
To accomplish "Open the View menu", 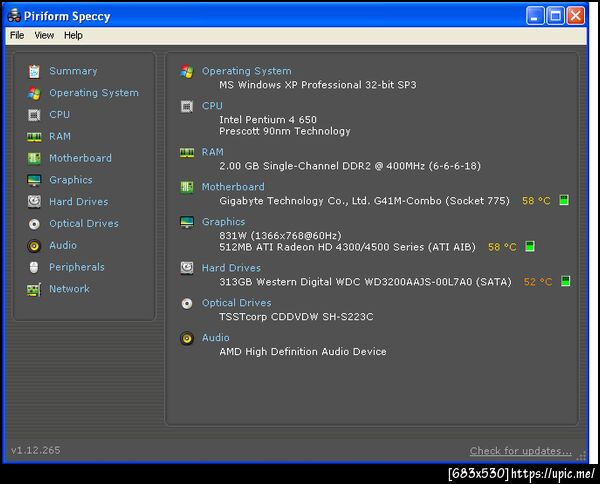I will 44,35.
